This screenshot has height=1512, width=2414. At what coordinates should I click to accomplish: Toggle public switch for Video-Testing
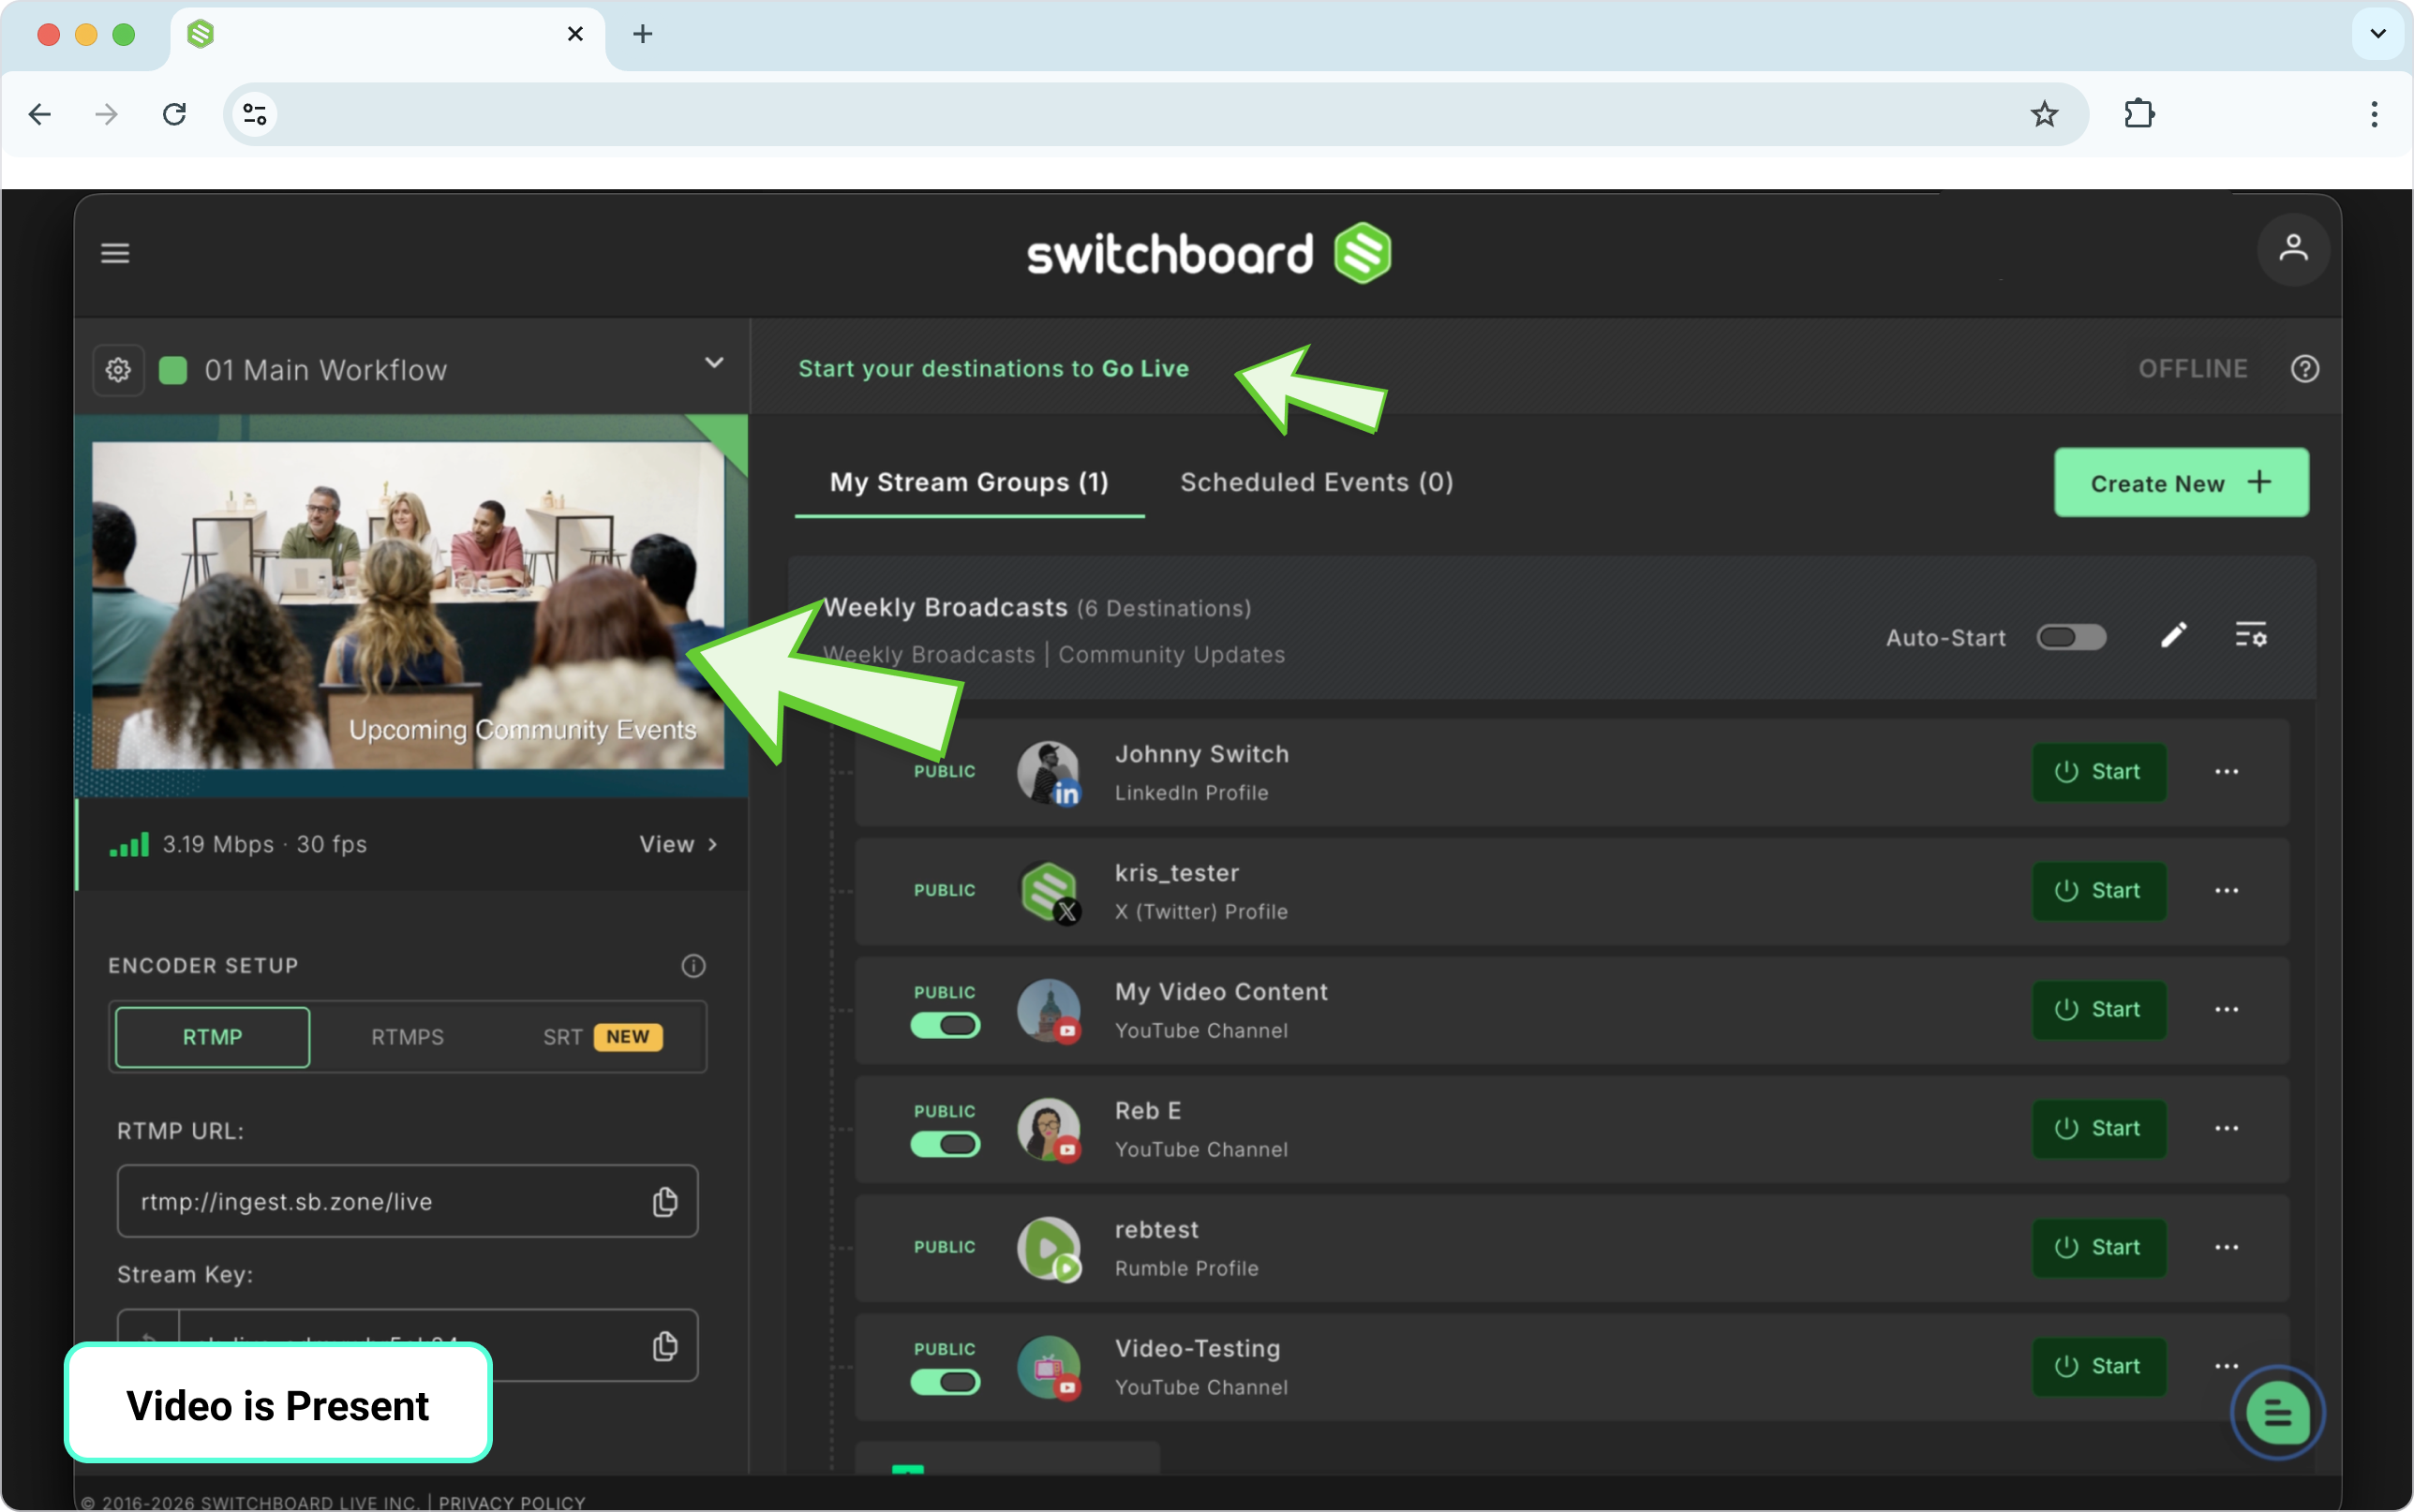(x=945, y=1382)
